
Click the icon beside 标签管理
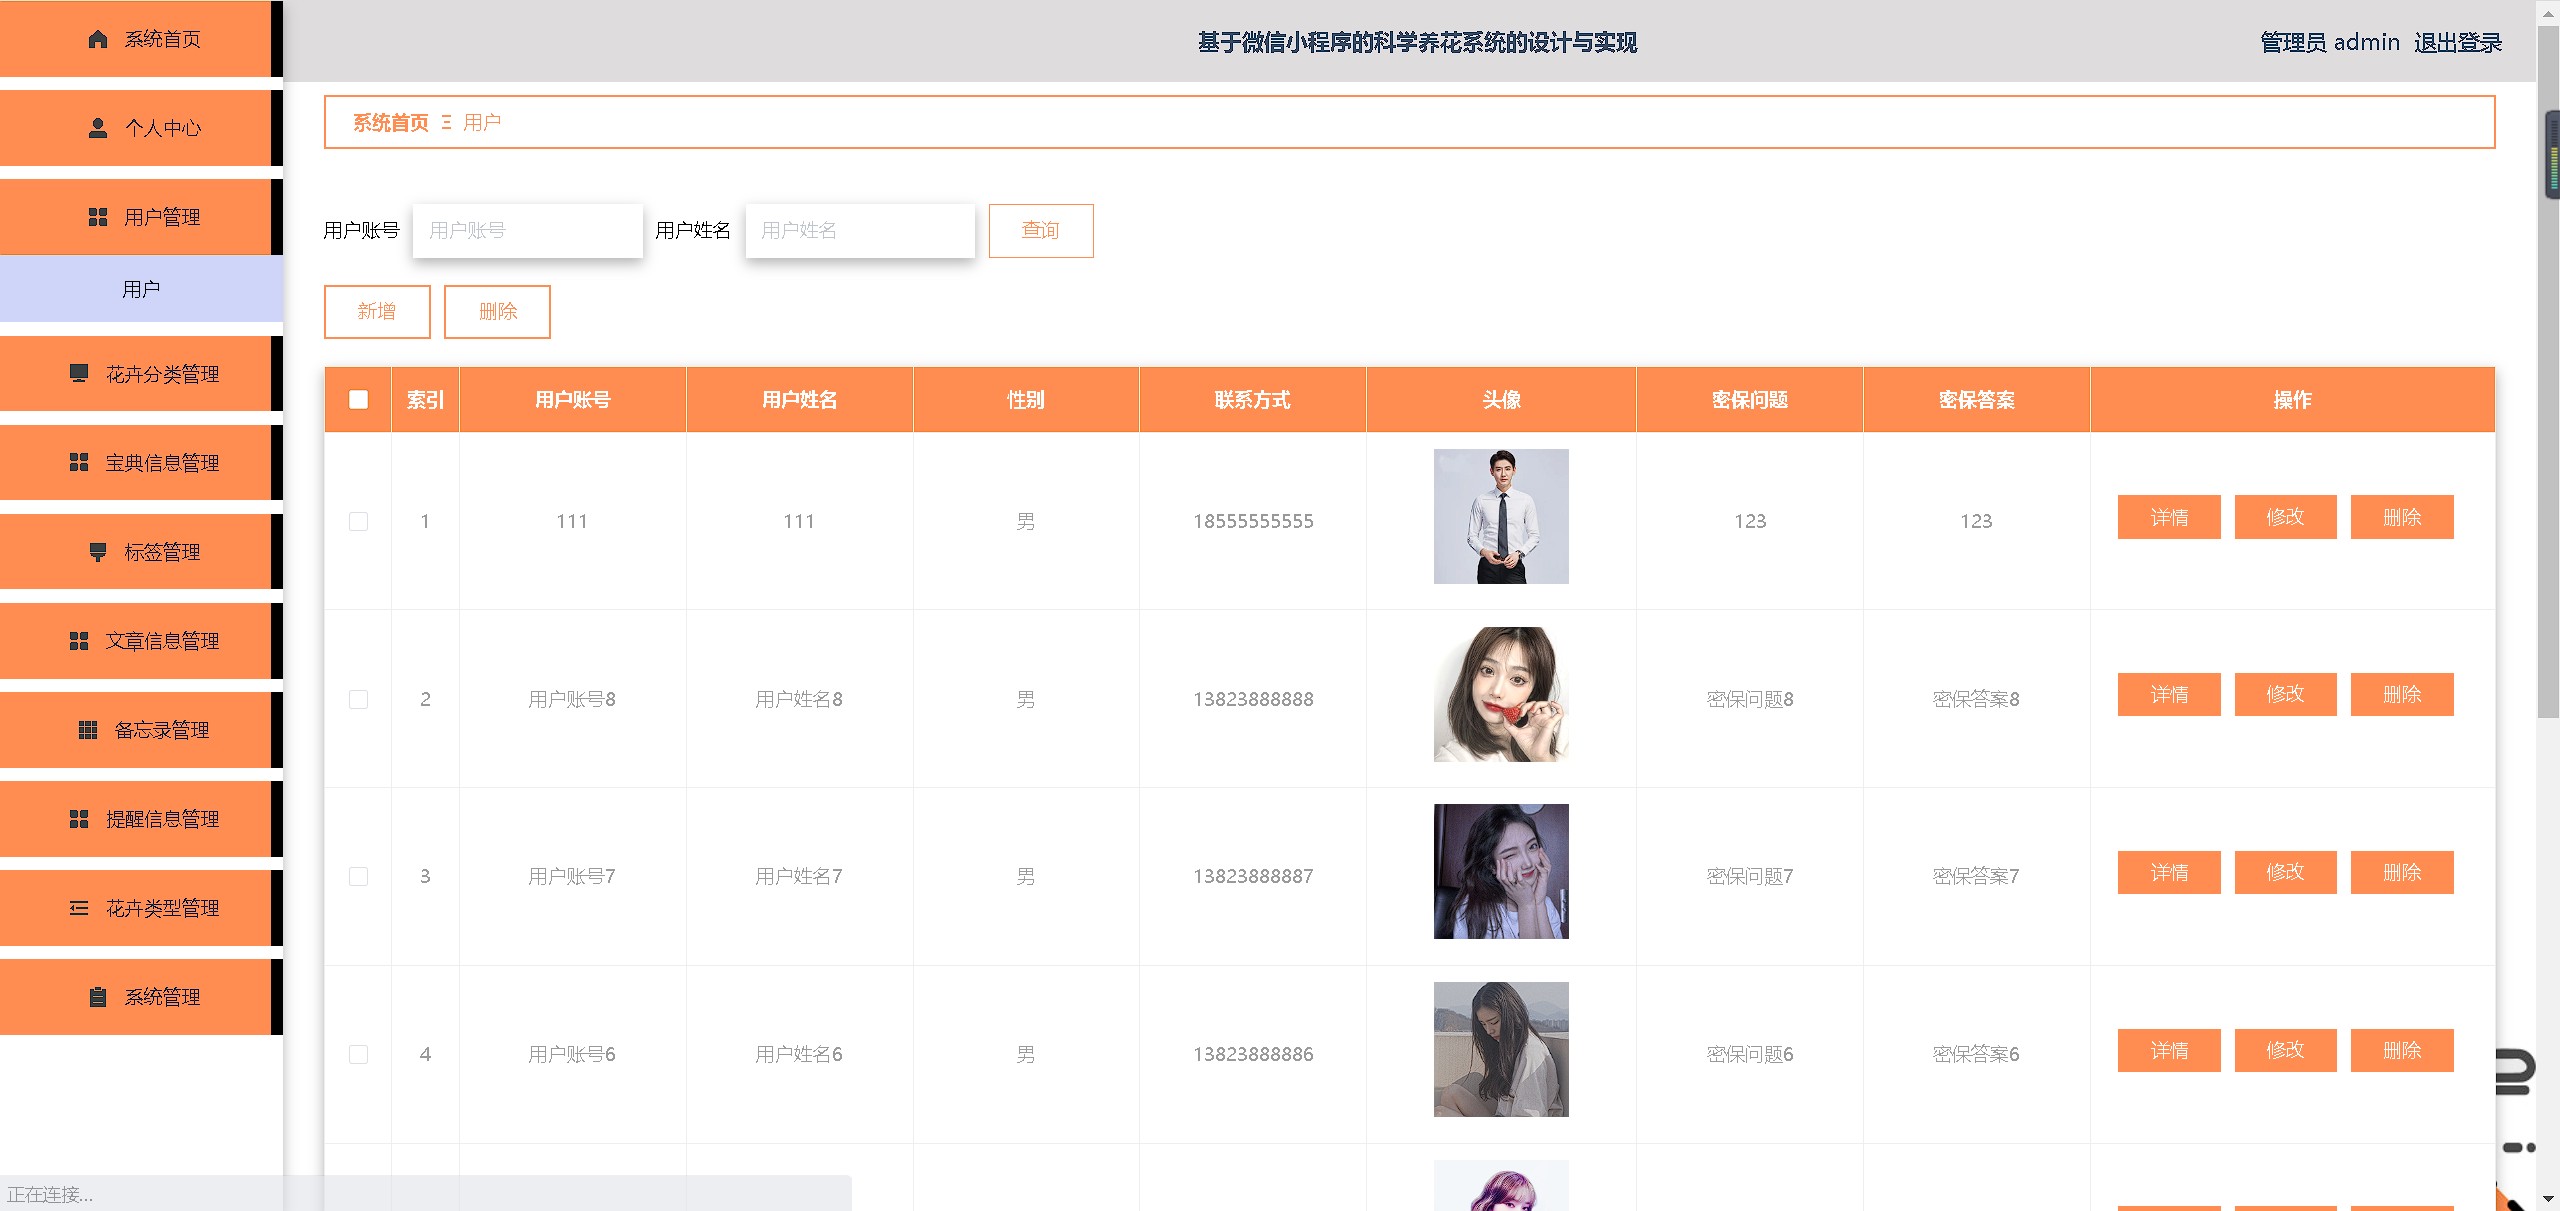(97, 552)
